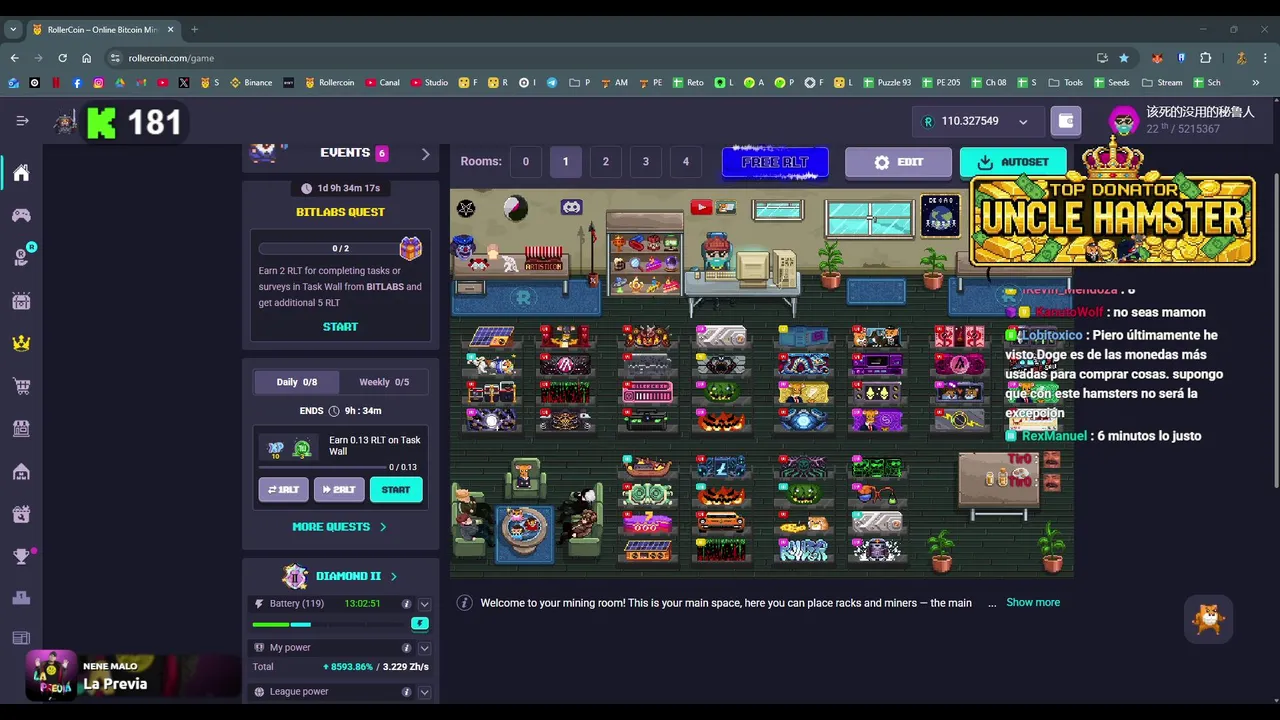Open the Stream bookmarks folder

point(1162,83)
